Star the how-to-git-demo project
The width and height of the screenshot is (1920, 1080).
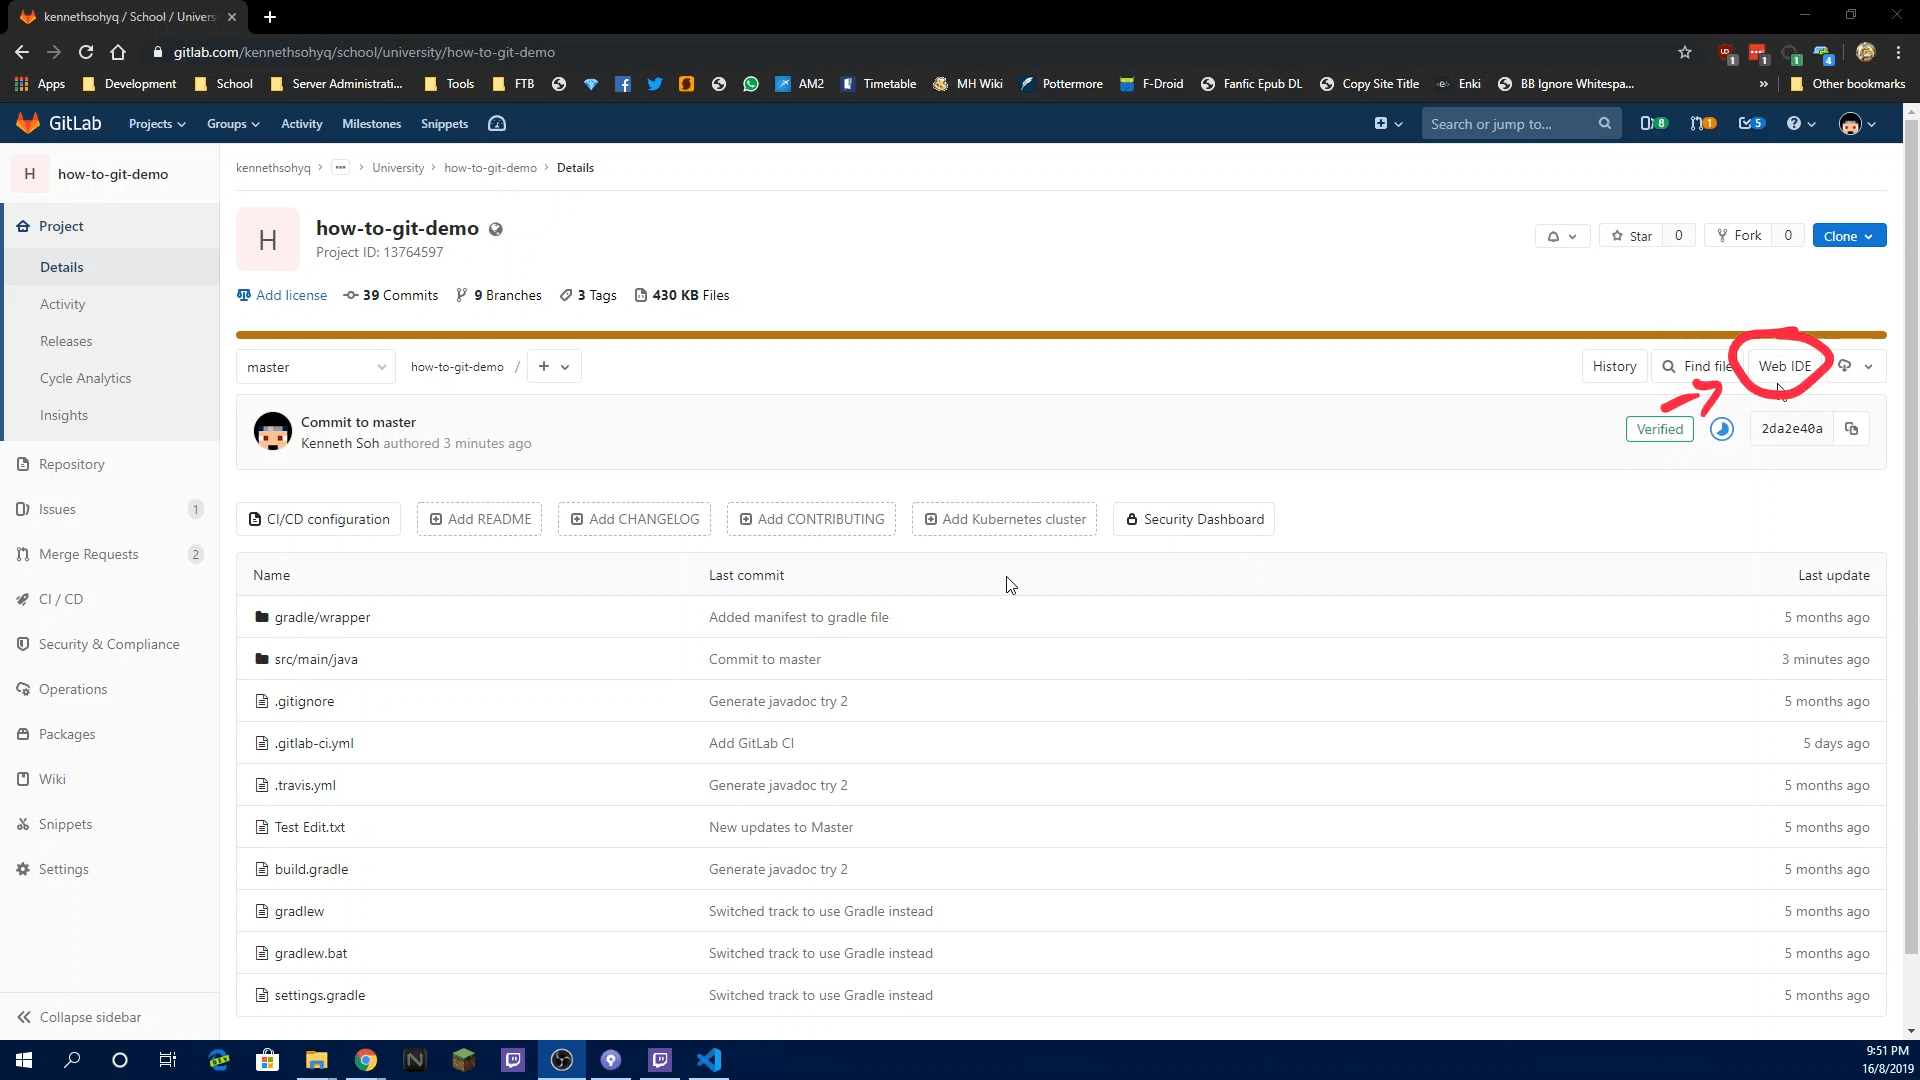tap(1631, 236)
